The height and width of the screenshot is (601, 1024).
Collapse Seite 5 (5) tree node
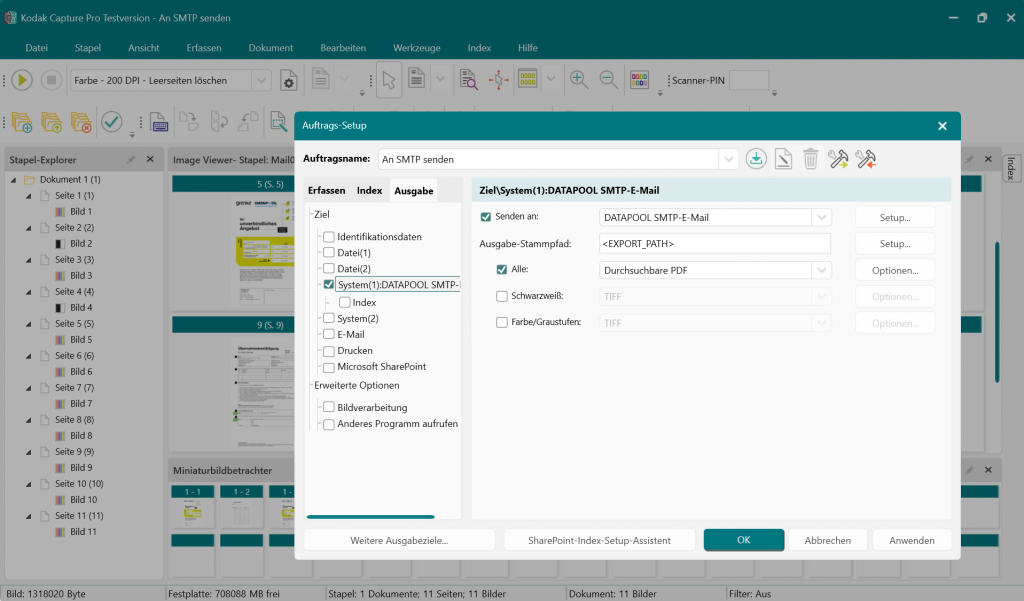[x=29, y=324]
